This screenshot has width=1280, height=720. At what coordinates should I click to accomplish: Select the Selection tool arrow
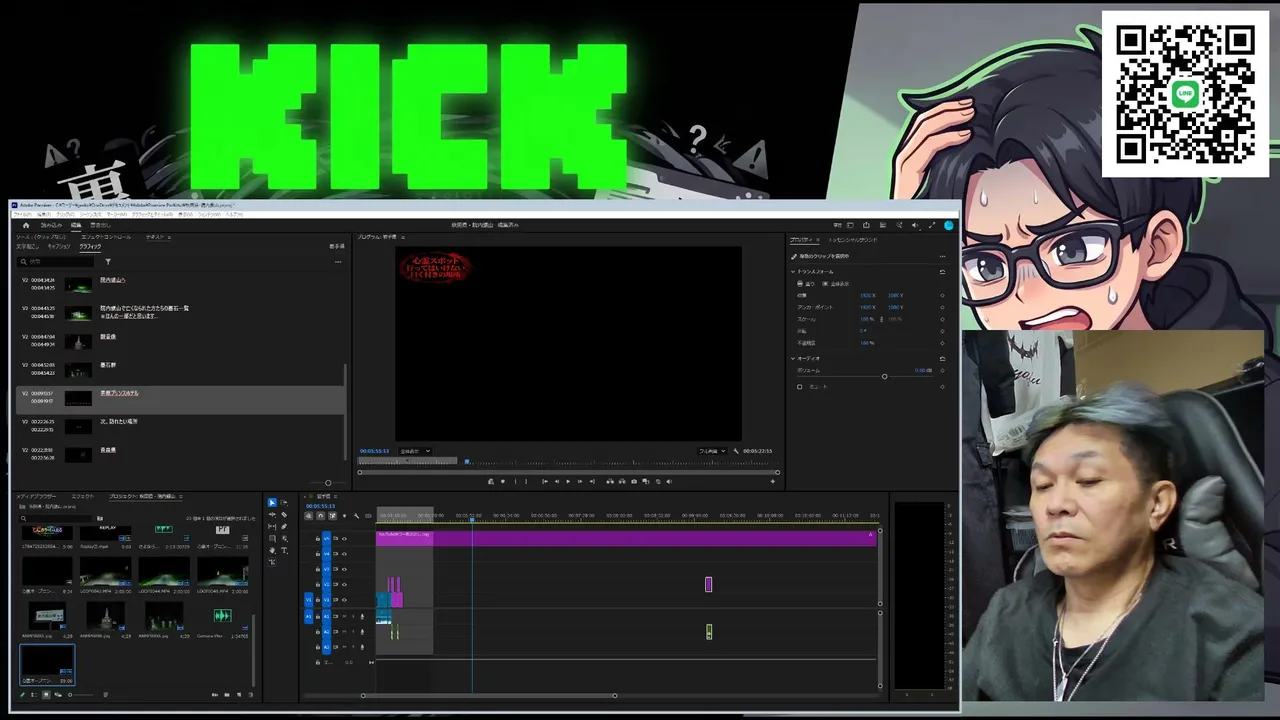point(272,503)
